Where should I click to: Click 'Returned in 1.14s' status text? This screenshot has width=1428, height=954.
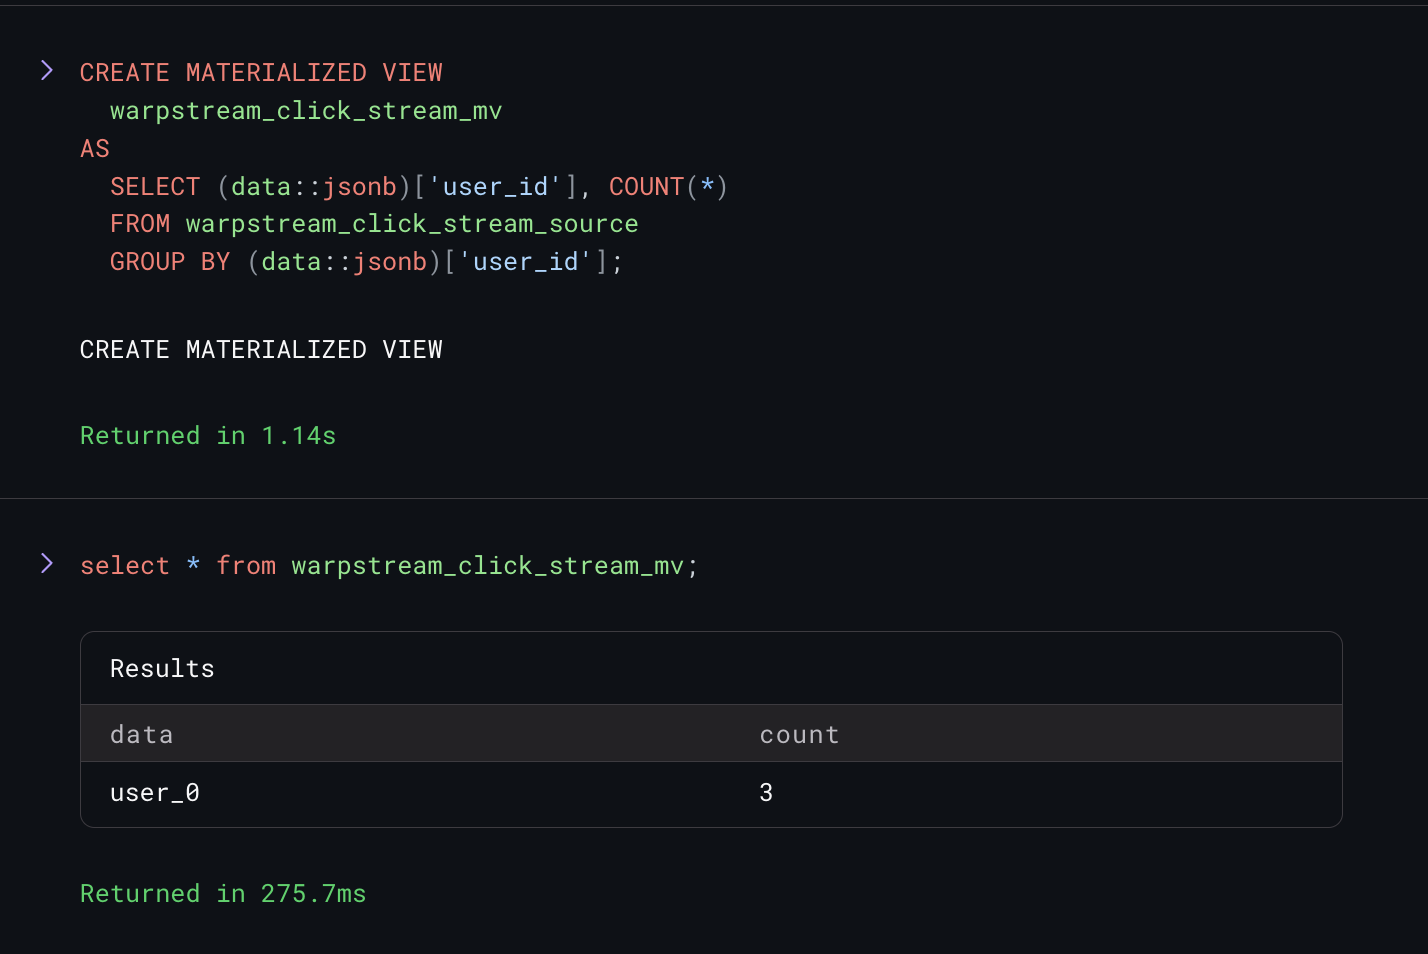click(x=208, y=436)
